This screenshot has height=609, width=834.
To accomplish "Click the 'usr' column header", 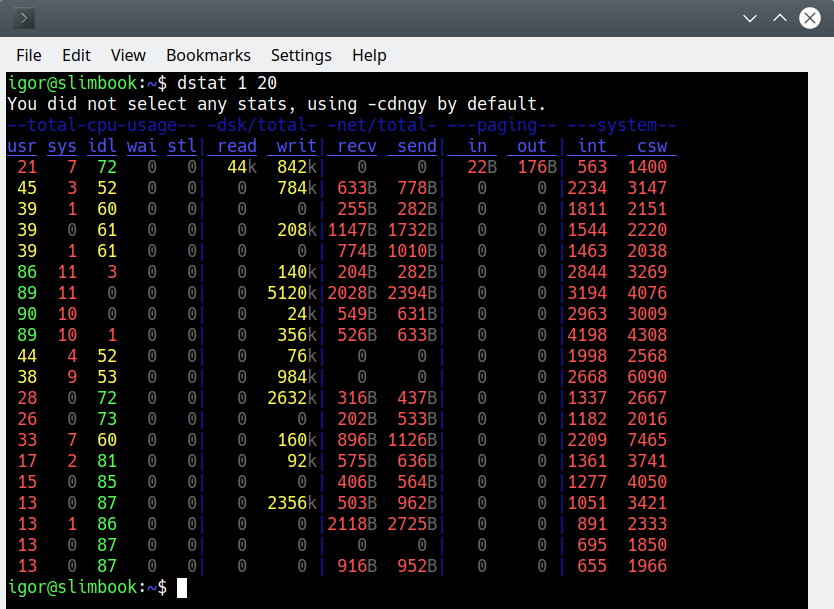I will [21, 146].
